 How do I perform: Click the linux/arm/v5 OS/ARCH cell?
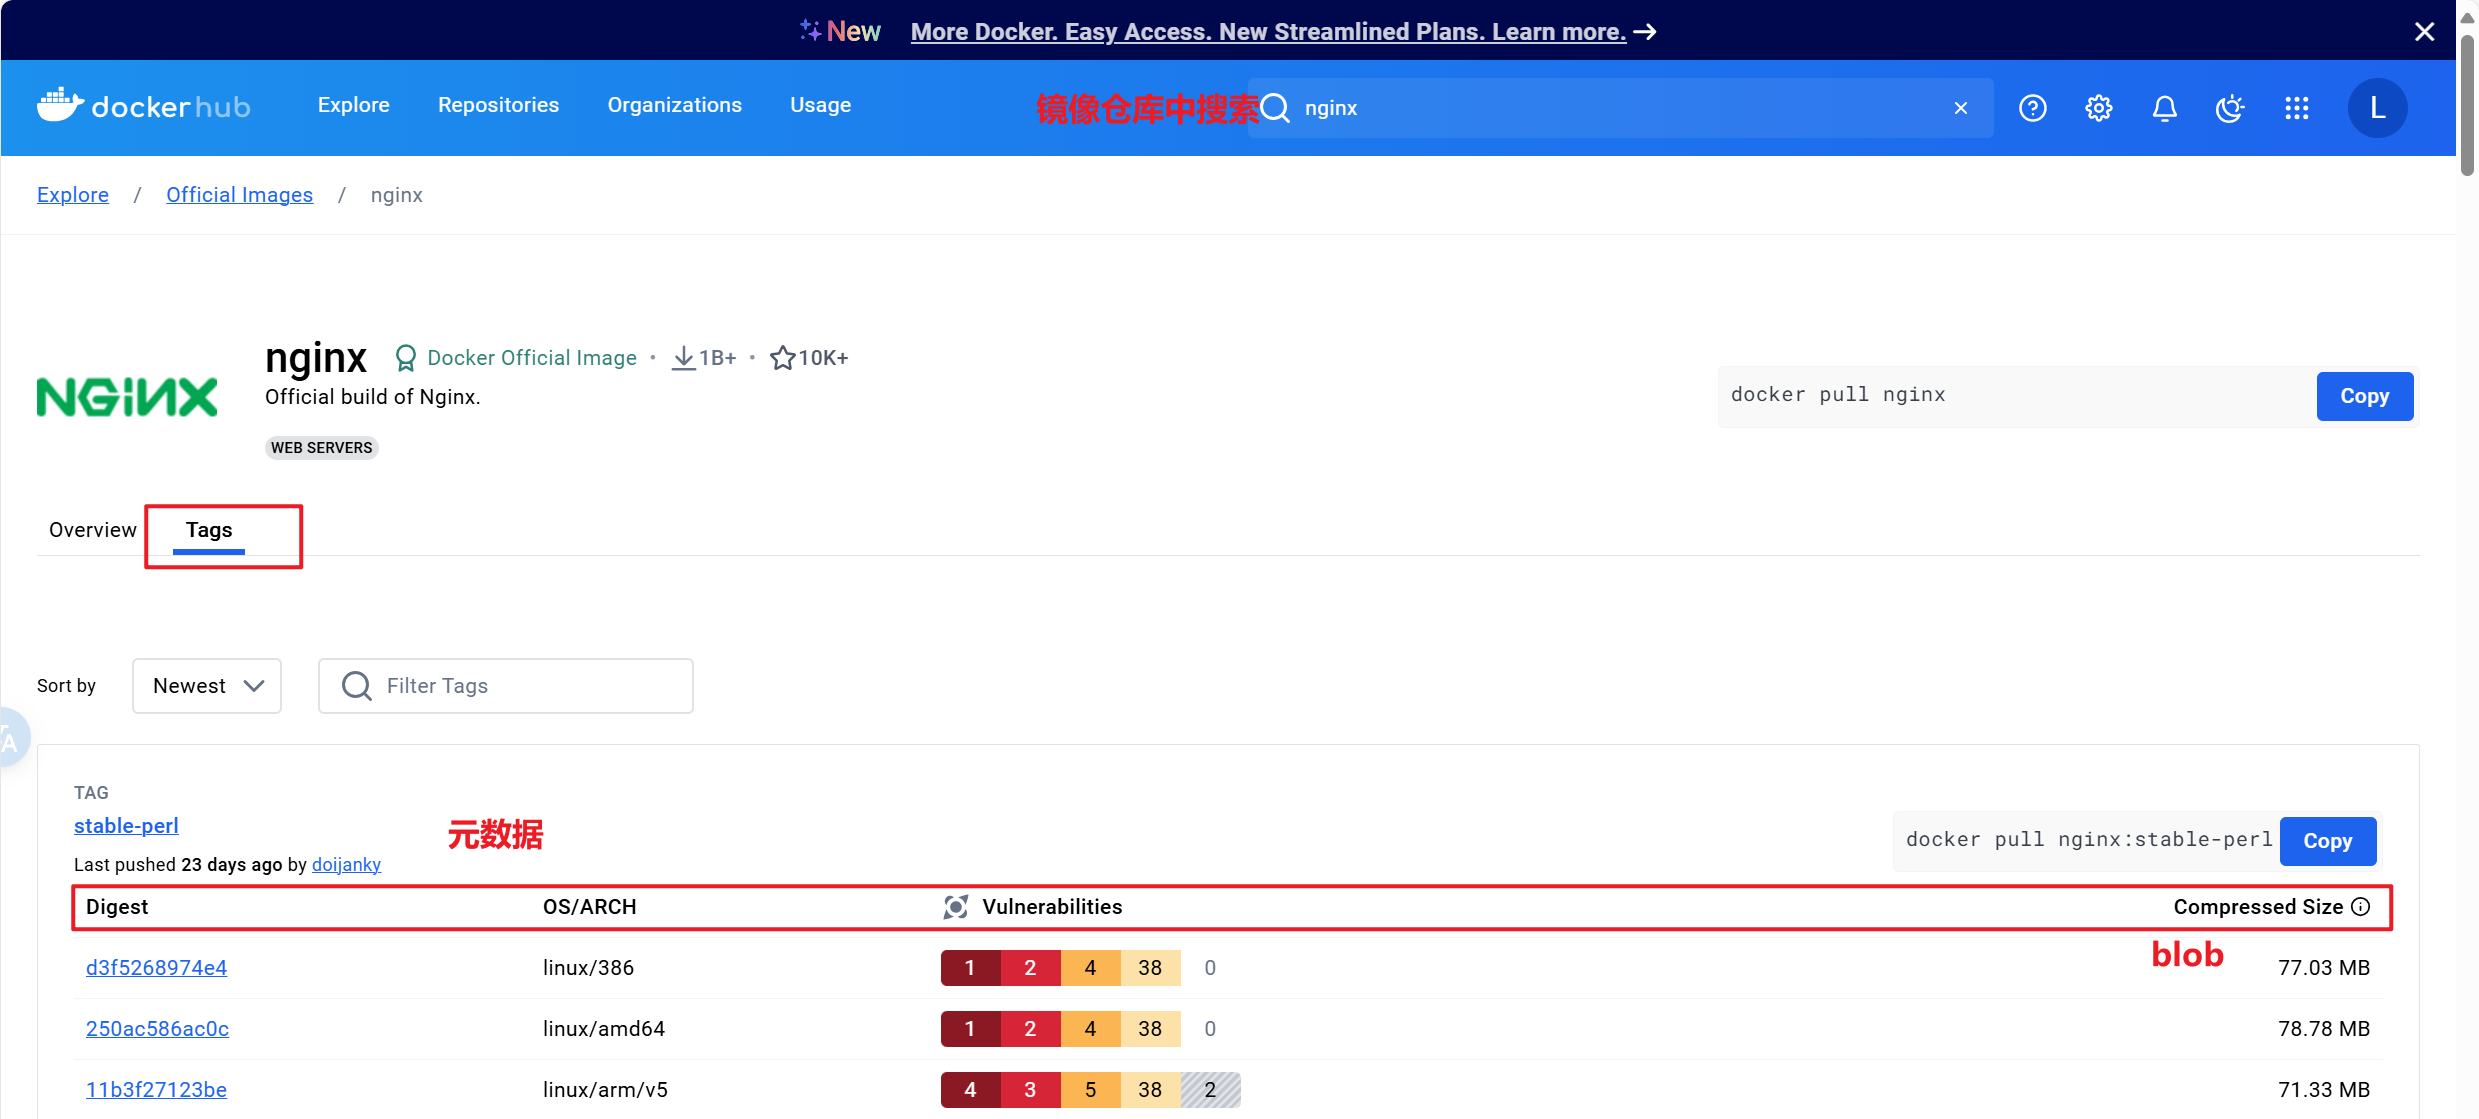pyautogui.click(x=606, y=1090)
